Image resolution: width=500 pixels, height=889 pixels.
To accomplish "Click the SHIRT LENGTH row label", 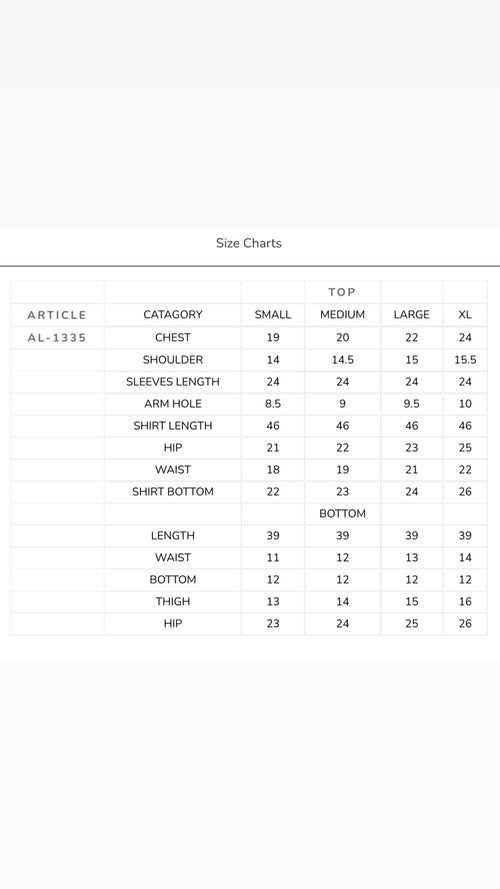I will click(x=173, y=426).
